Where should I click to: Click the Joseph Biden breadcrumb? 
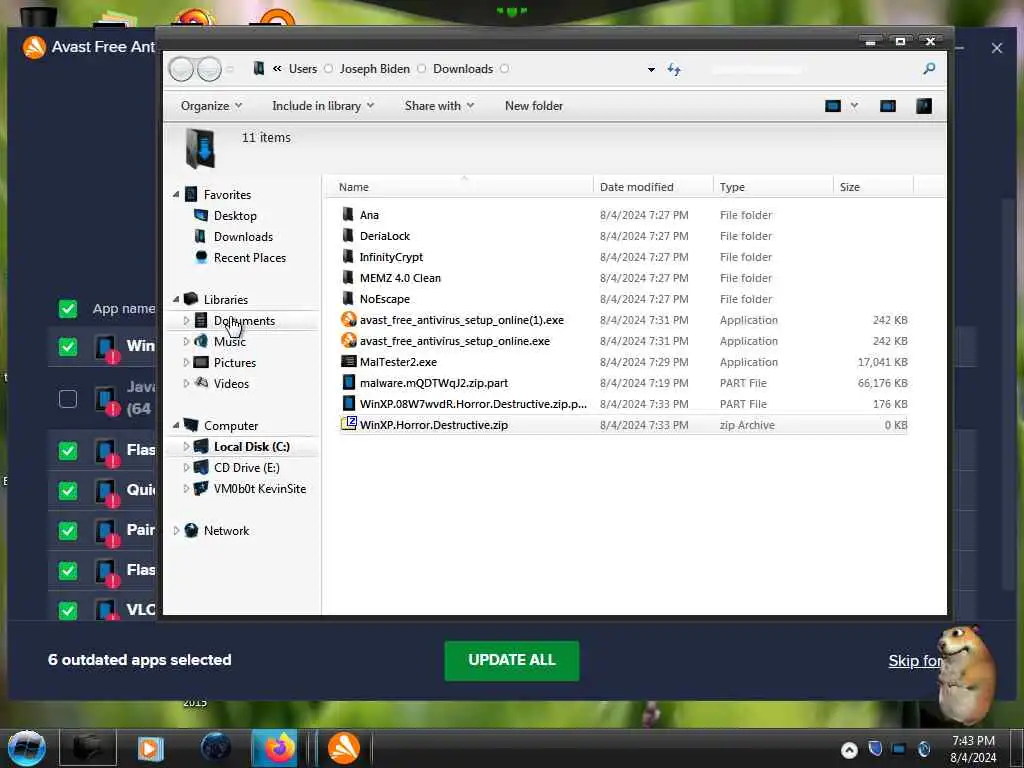(x=375, y=69)
